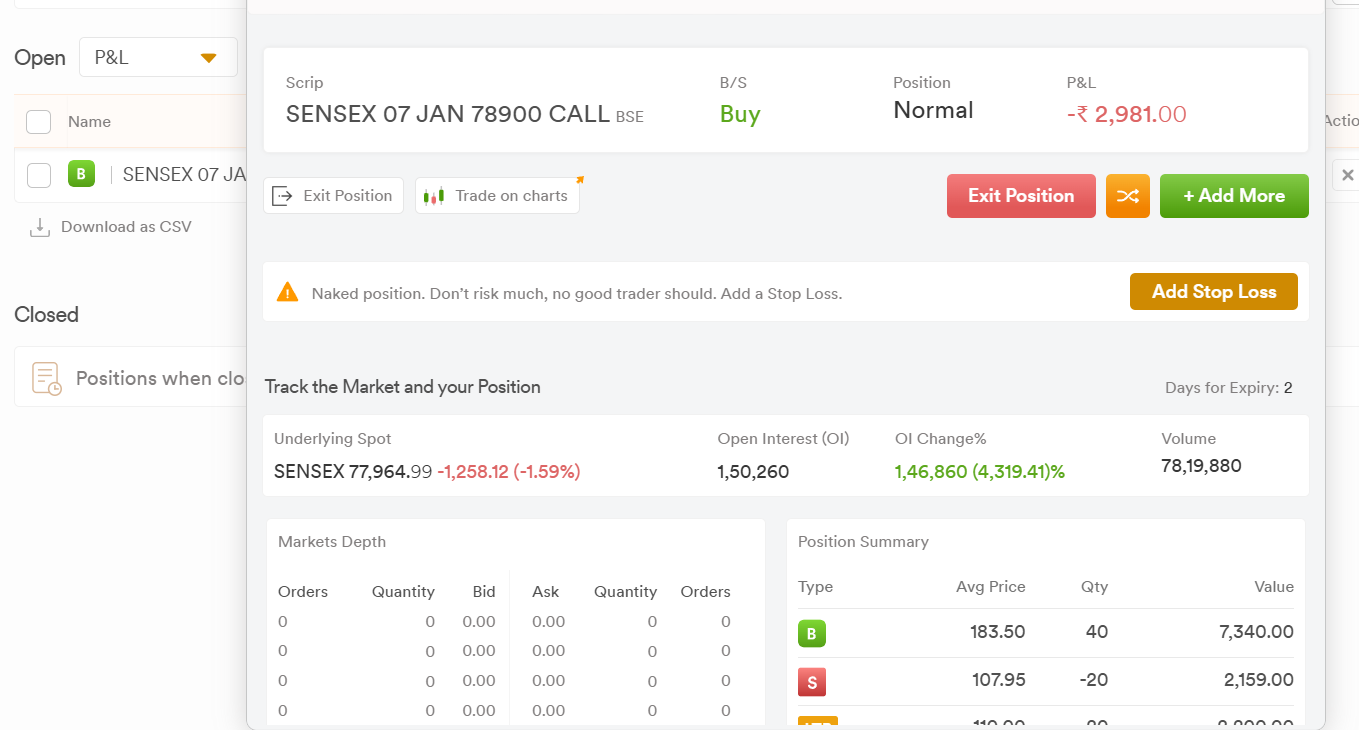1359x730 pixels.
Task: Click the green B badge in open positions row
Action: [x=81, y=174]
